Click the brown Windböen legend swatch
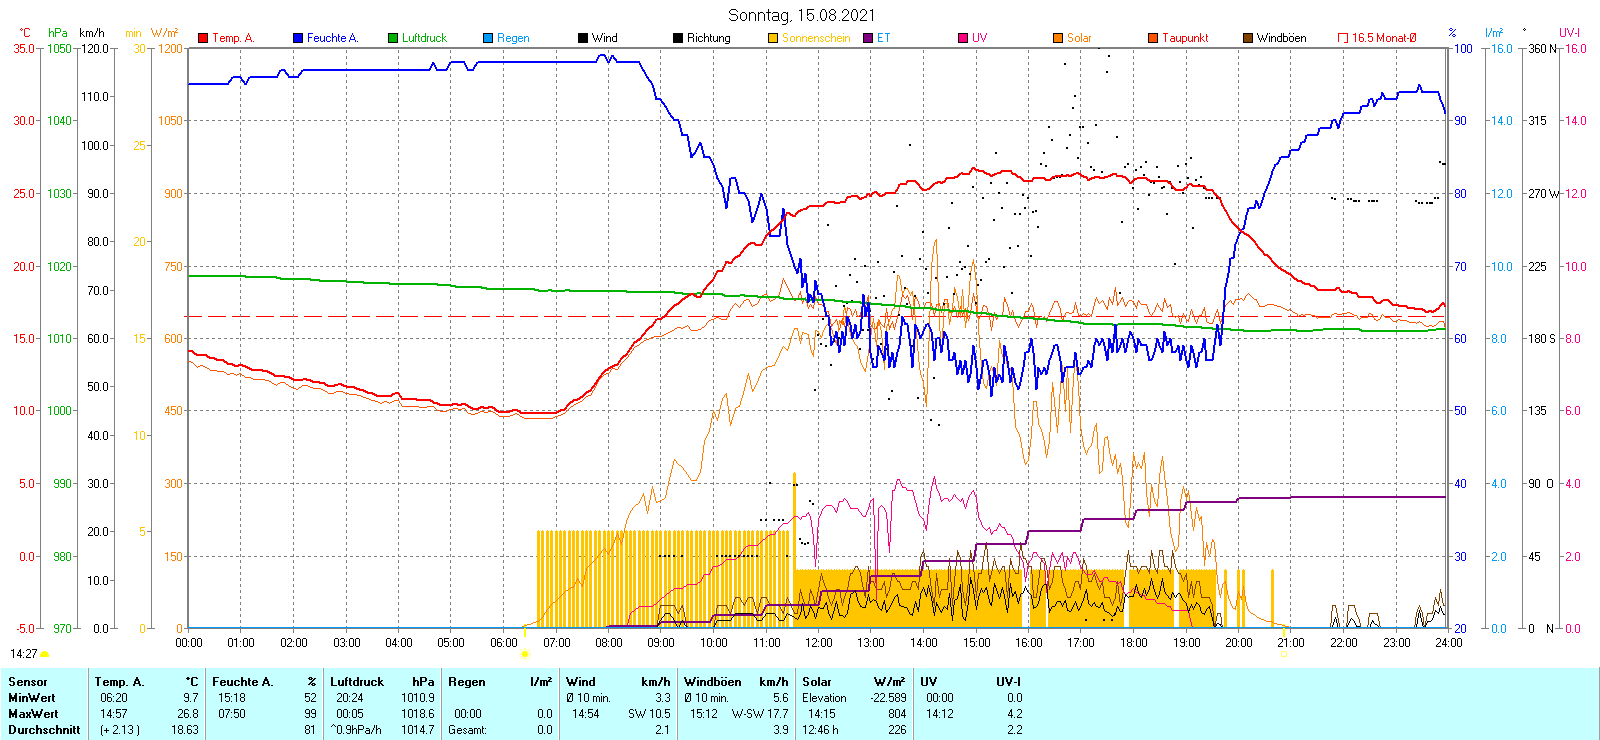The width and height of the screenshot is (1600, 740). pyautogui.click(x=1248, y=38)
